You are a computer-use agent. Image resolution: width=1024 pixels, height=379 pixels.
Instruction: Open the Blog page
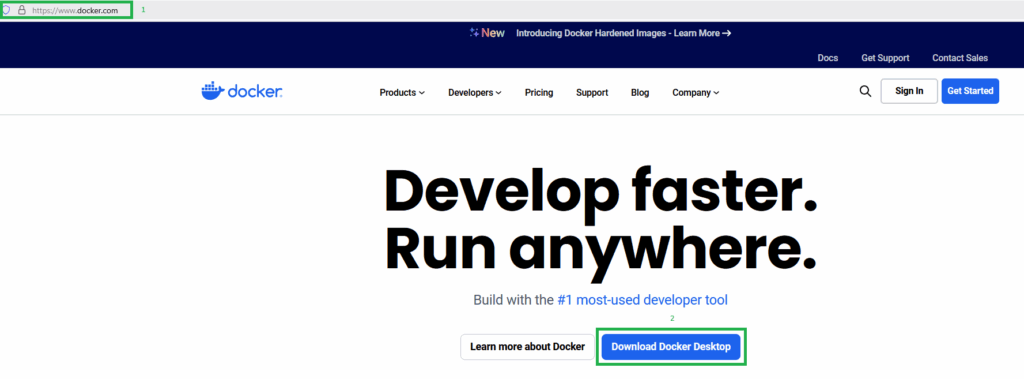640,93
